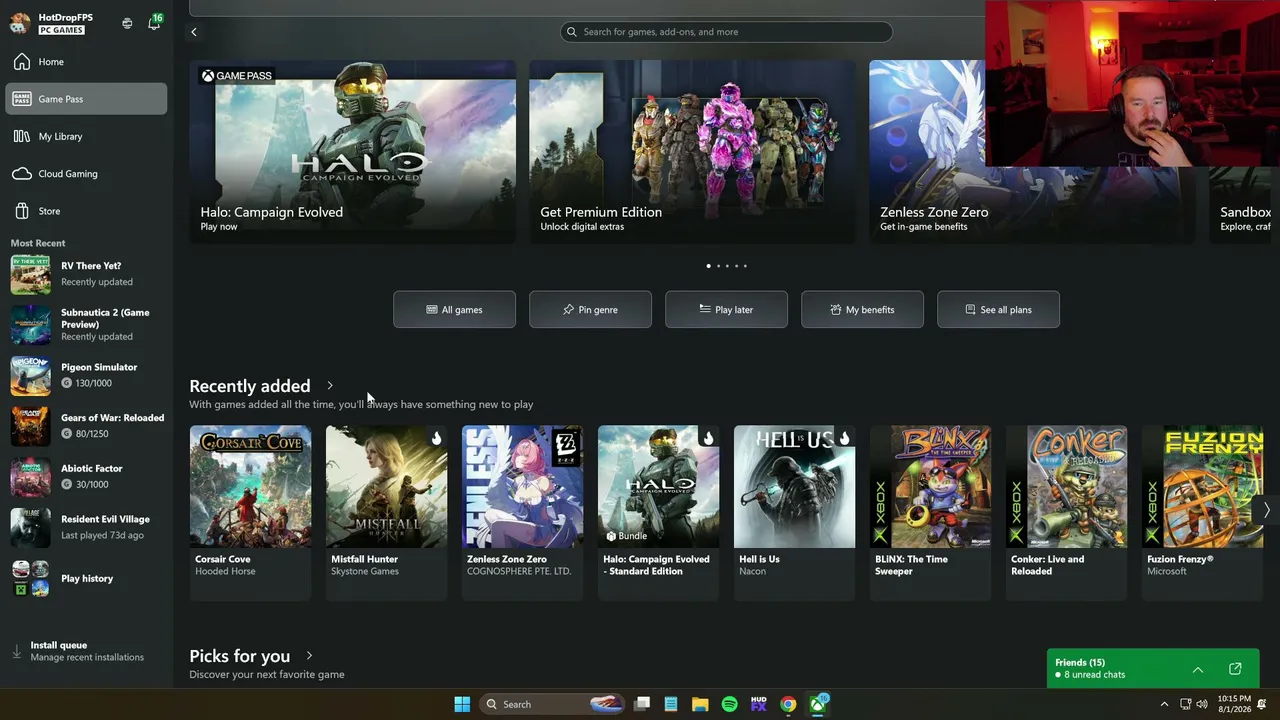Click the Play later button
1280x720 pixels.
click(x=726, y=310)
